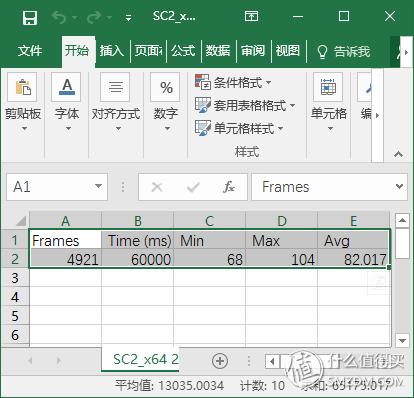Open 条件格式 conditional formatting menu
Viewport: 414px width, 398px height.
[x=233, y=82]
